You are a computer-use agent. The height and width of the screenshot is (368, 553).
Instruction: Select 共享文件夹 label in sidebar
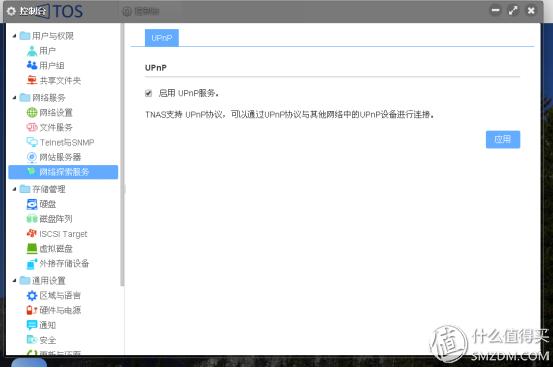pos(60,80)
